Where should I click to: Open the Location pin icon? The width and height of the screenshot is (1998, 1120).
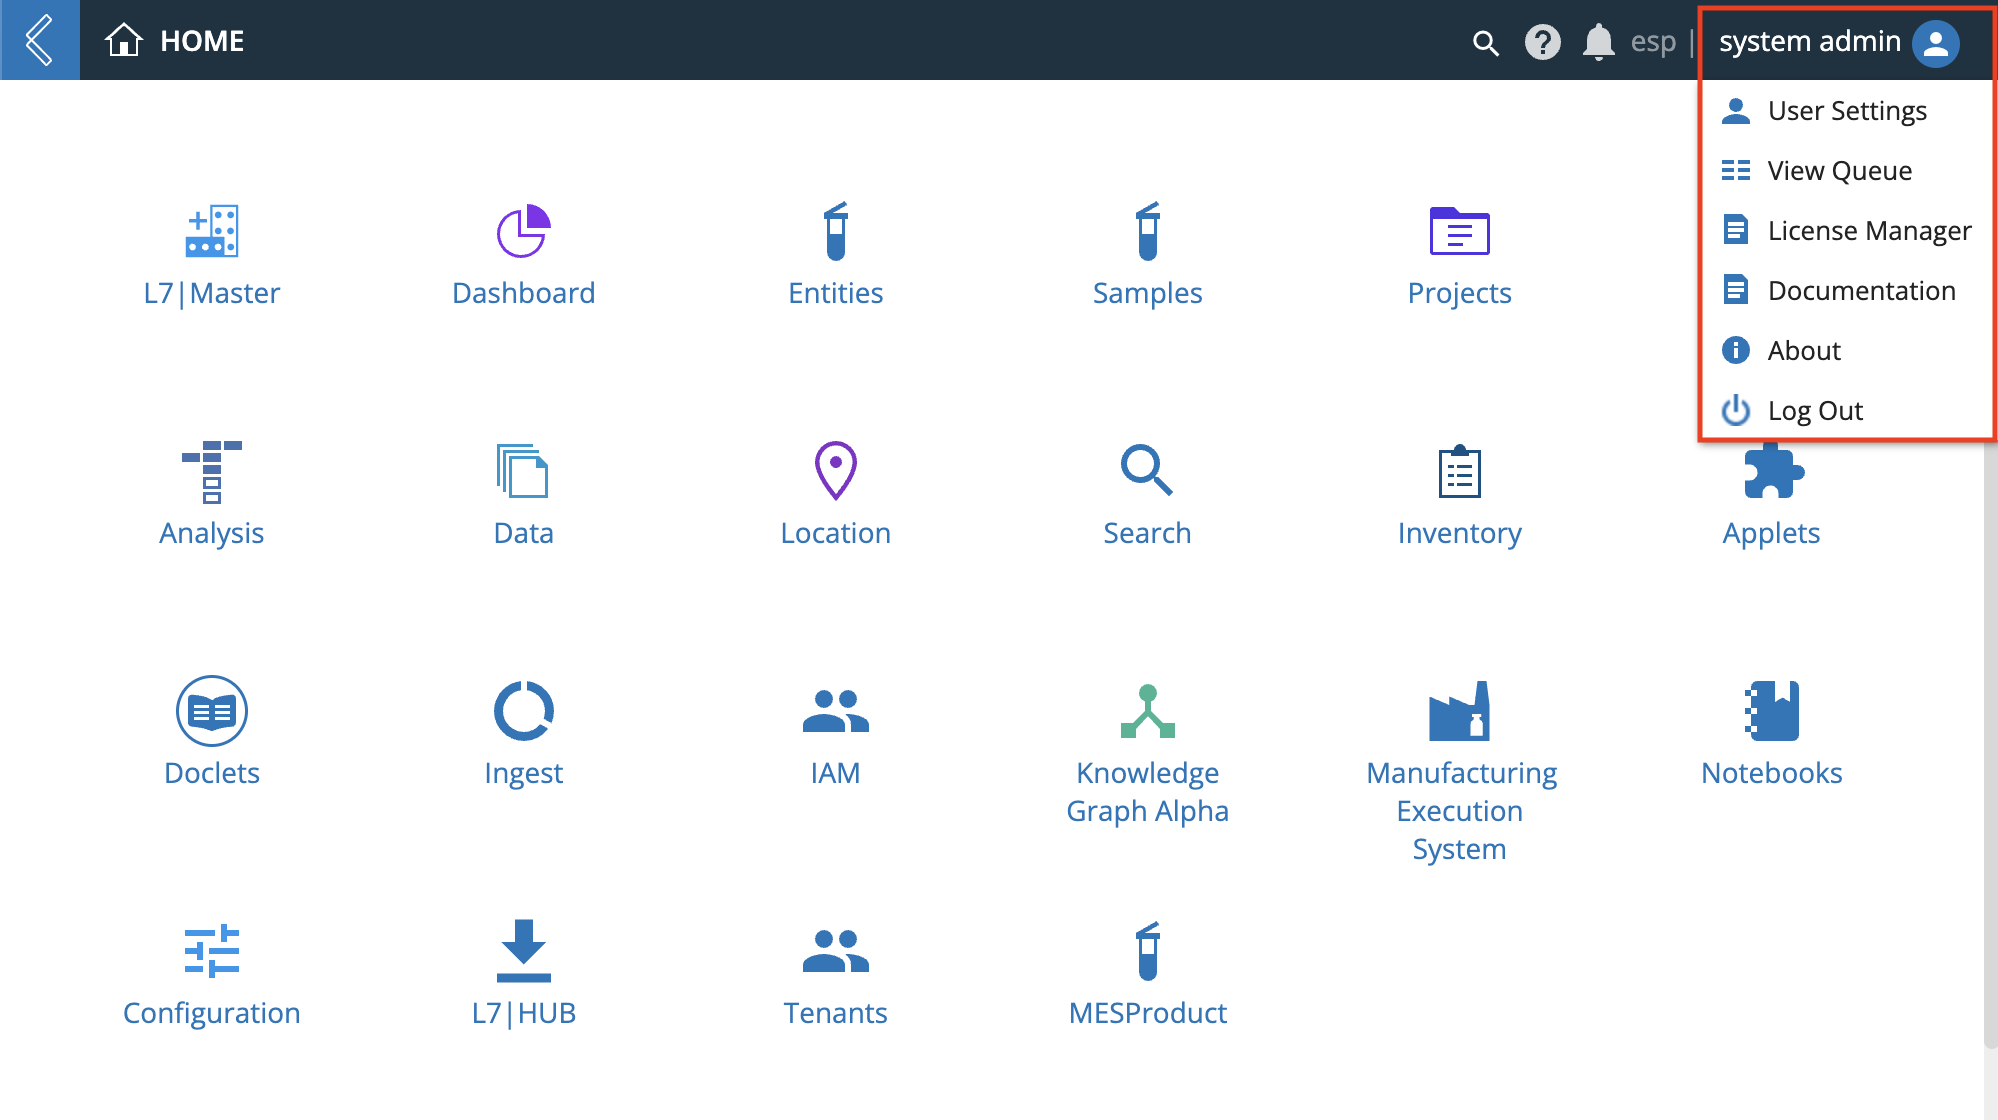pyautogui.click(x=836, y=471)
